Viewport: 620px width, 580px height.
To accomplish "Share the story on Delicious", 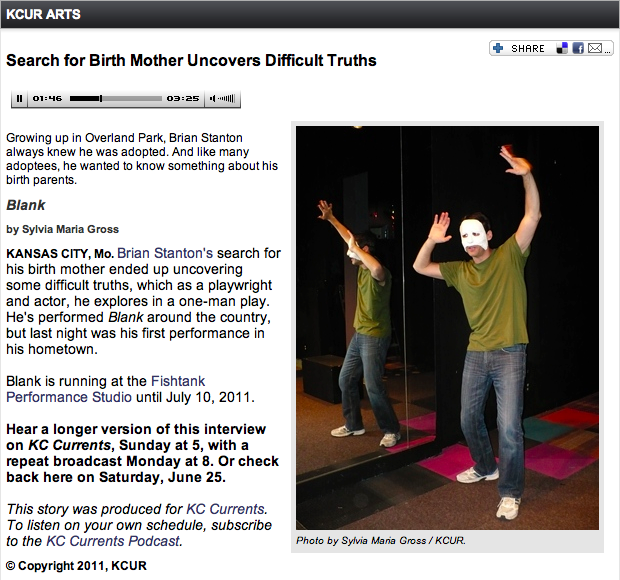I will [562, 48].
